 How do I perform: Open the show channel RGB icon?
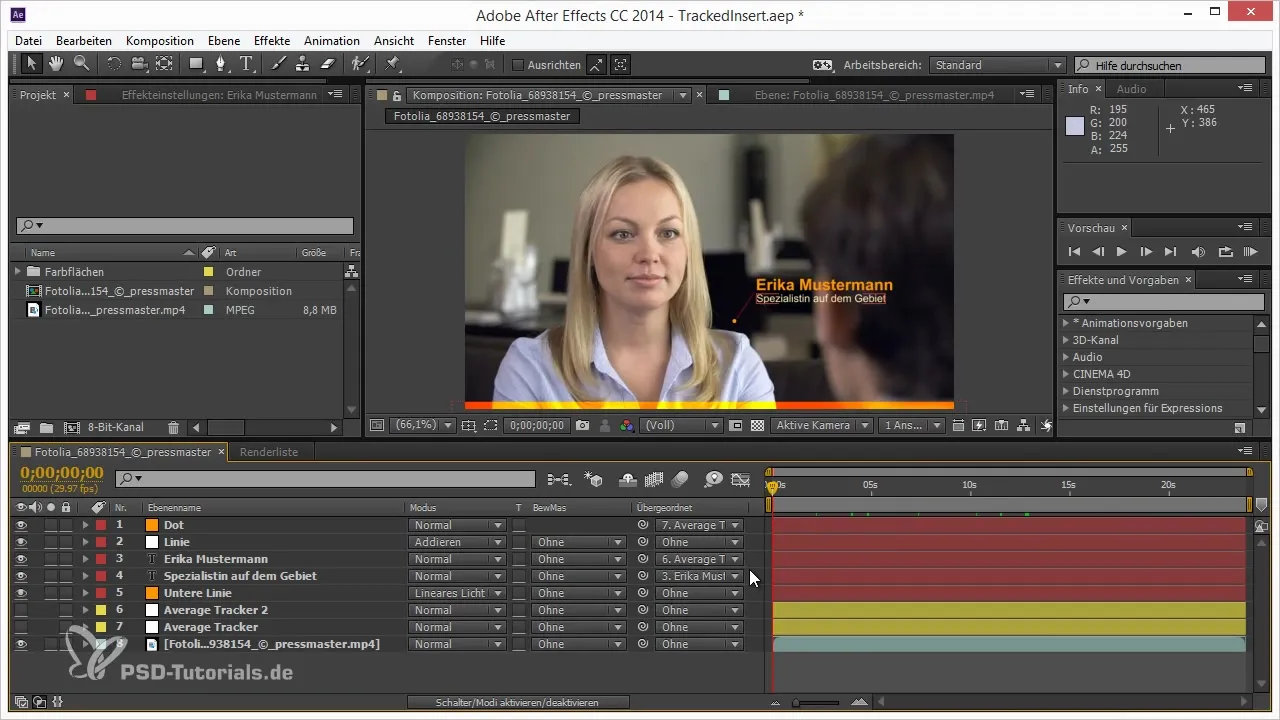pyautogui.click(x=627, y=425)
